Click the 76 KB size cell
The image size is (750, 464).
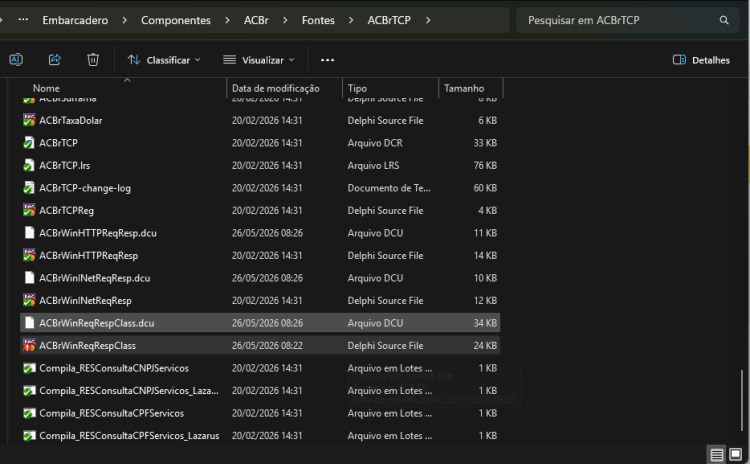(485, 165)
